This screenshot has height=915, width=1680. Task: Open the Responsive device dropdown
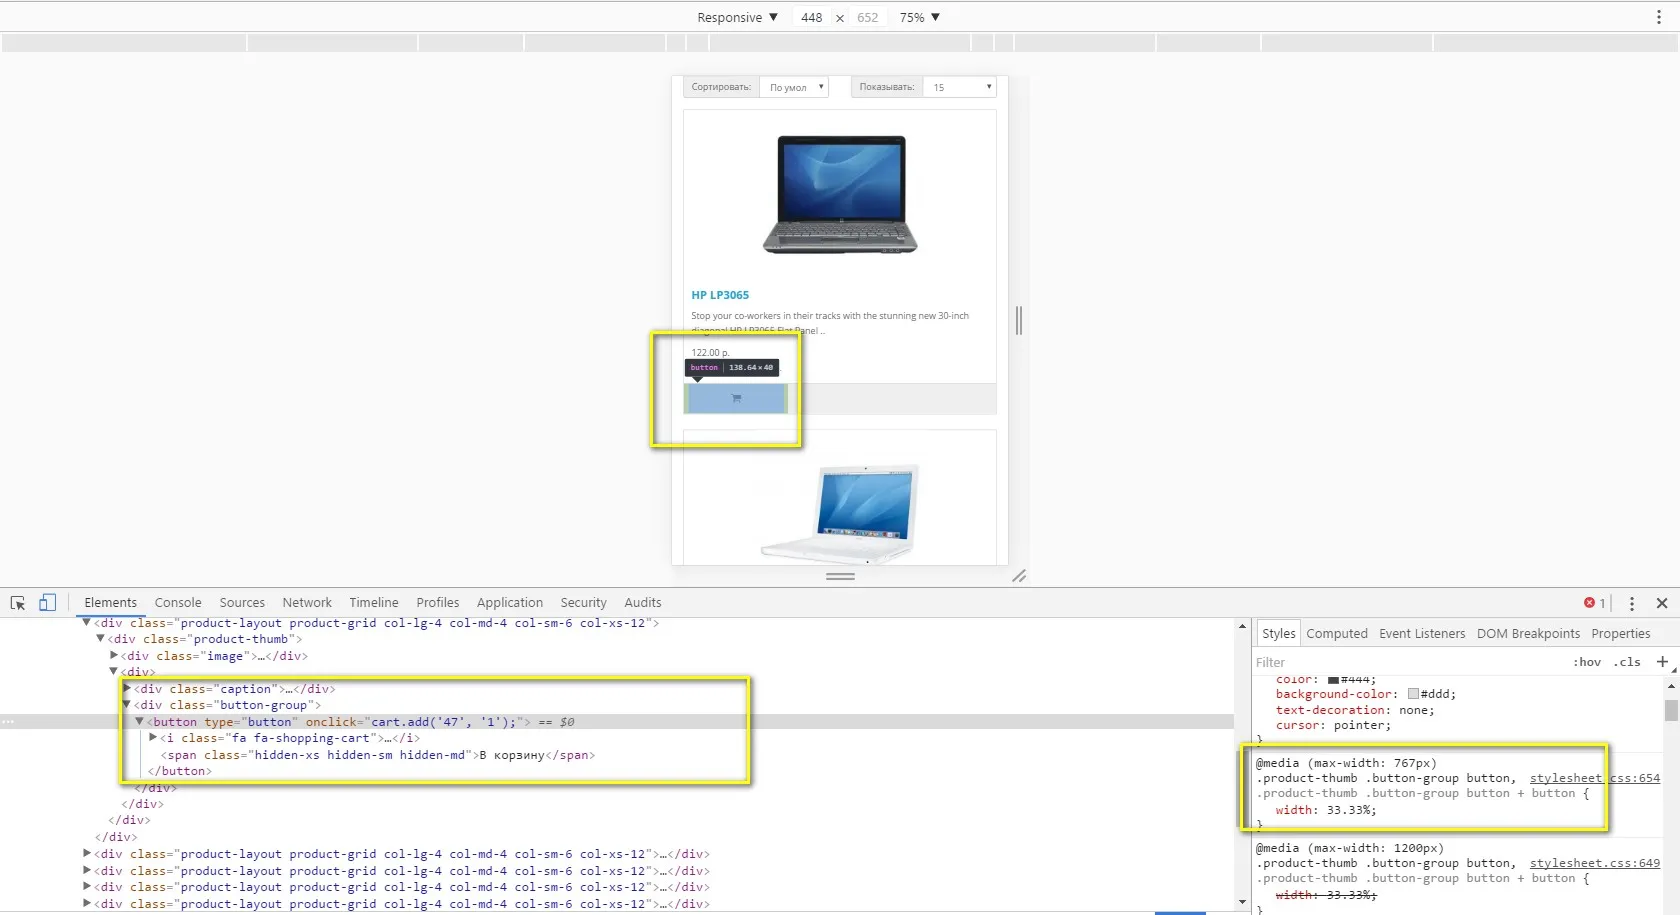(737, 17)
